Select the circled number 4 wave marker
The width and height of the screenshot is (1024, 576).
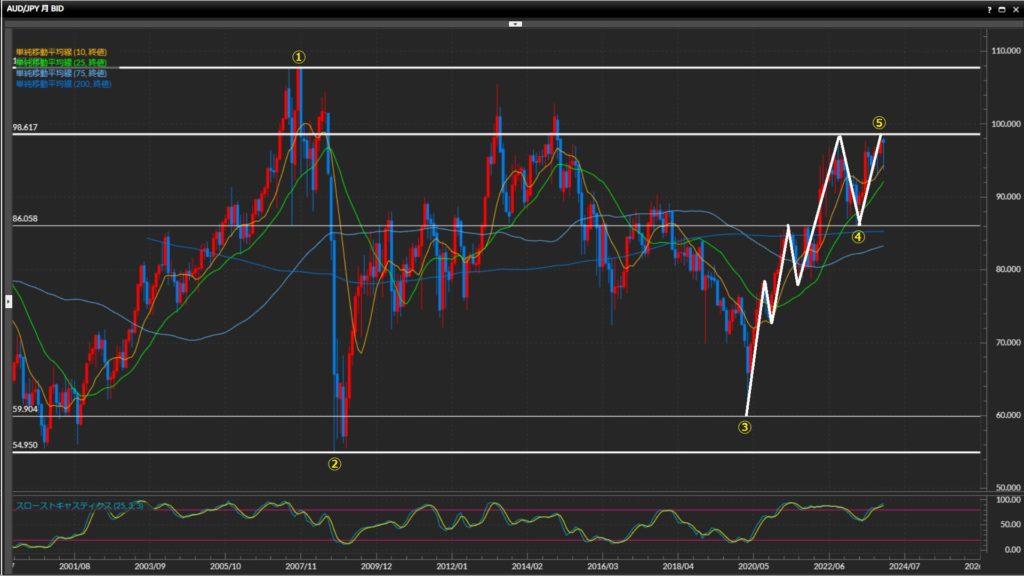[858, 237]
